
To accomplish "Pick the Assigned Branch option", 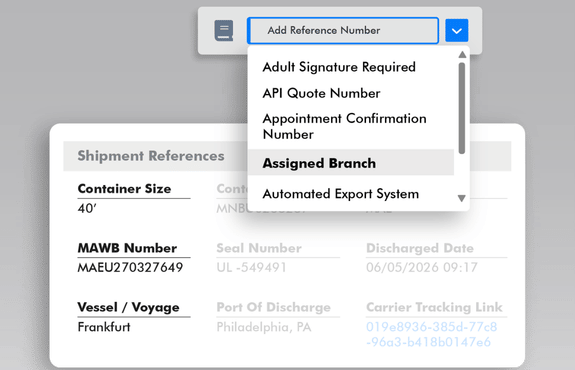I will [x=351, y=162].
